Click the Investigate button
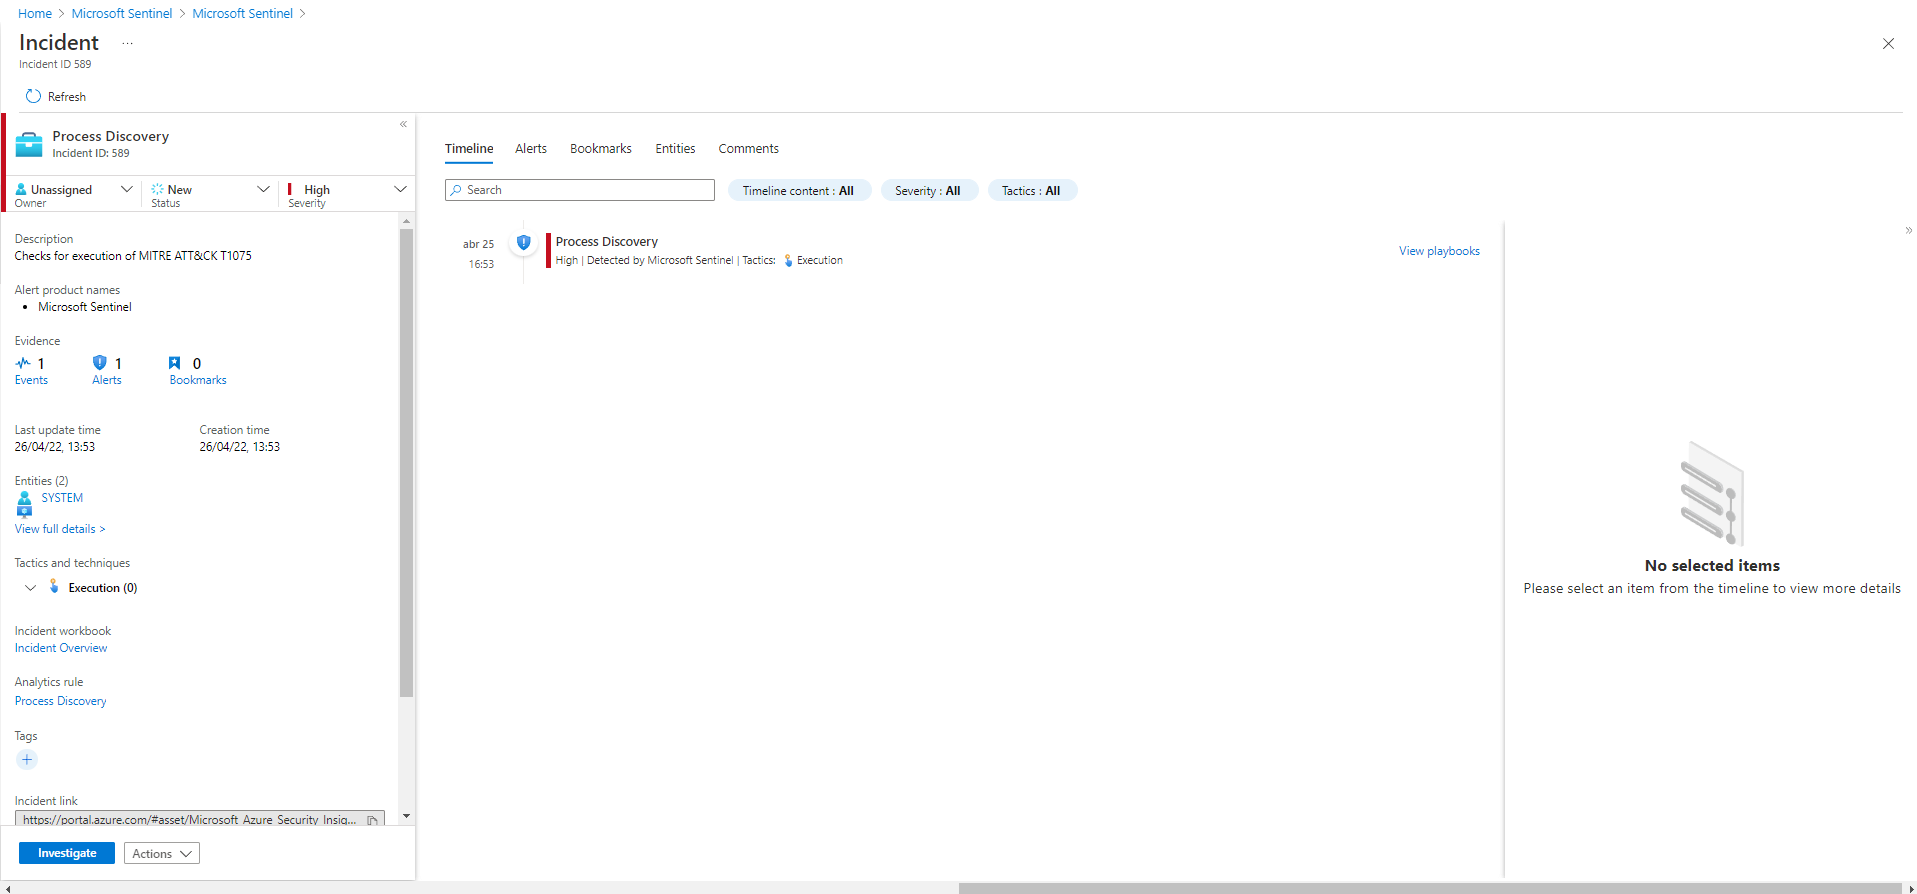Screen dimensions: 1917x894 [x=67, y=853]
